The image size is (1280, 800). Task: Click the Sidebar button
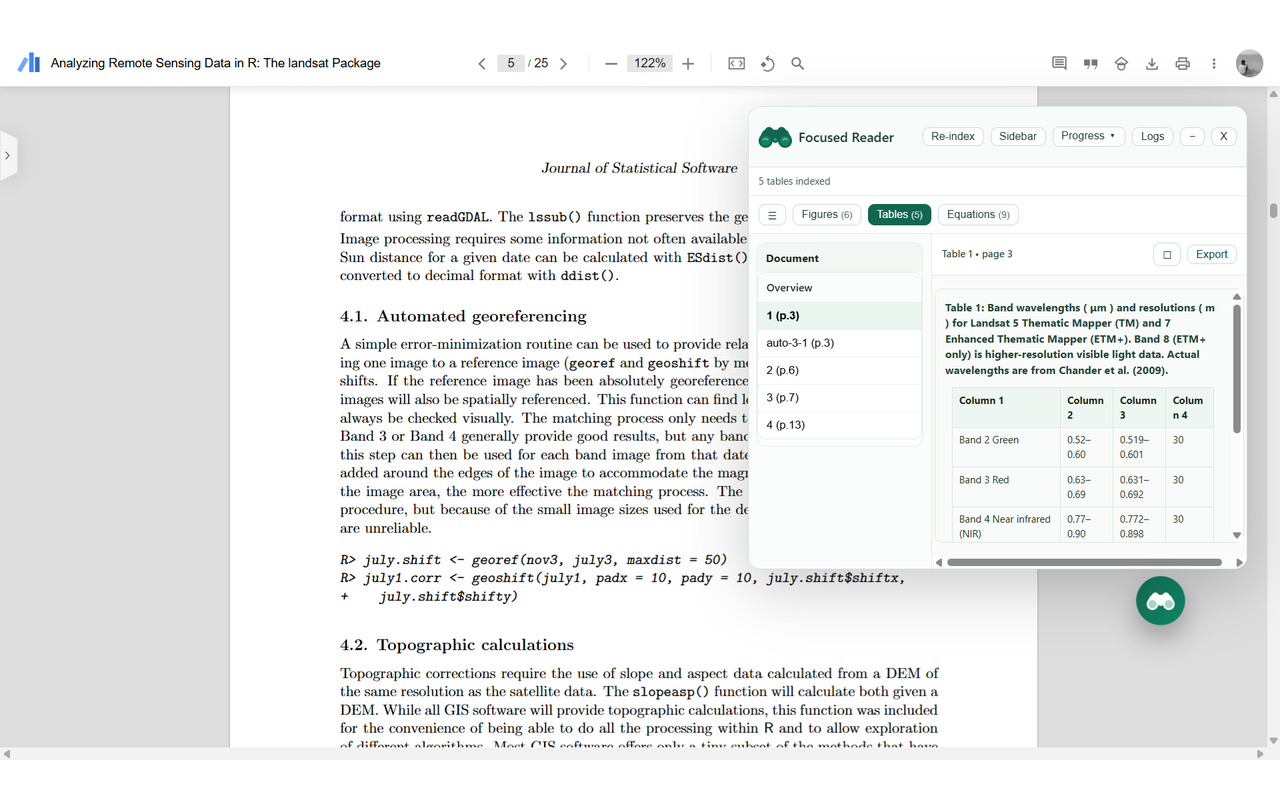coord(1018,136)
